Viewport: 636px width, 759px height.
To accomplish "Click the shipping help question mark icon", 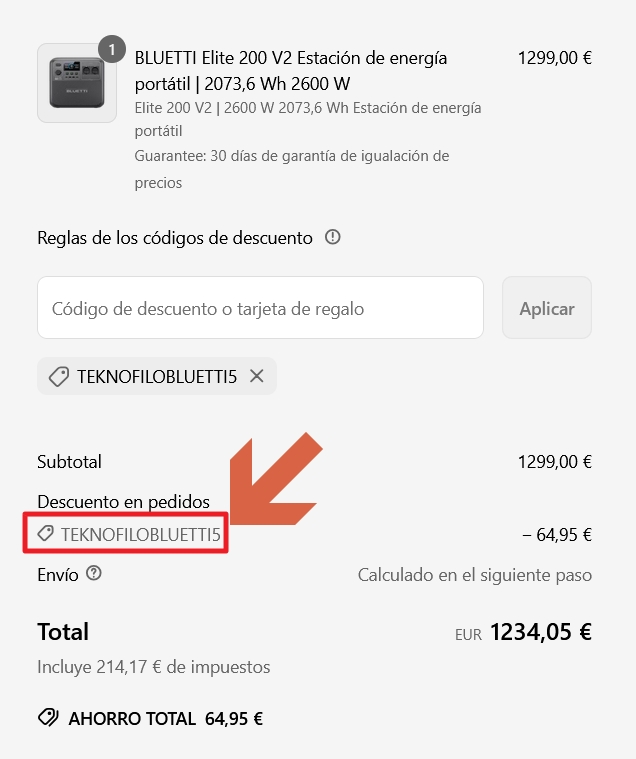I will (x=94, y=573).
